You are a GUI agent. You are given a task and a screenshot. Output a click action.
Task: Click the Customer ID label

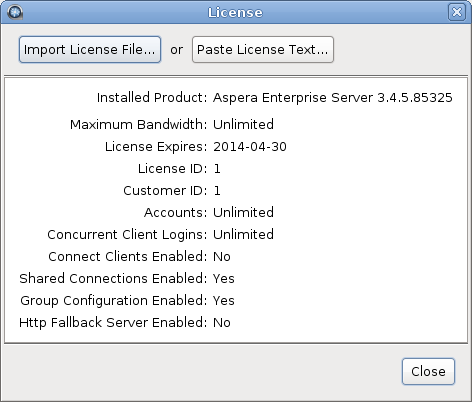pos(165,191)
